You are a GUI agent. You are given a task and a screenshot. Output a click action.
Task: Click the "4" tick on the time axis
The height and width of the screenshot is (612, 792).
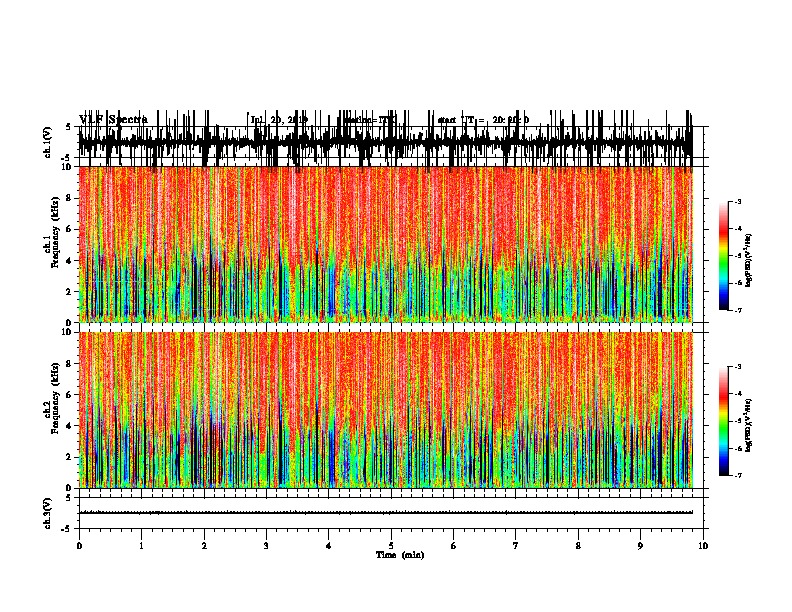point(328,546)
